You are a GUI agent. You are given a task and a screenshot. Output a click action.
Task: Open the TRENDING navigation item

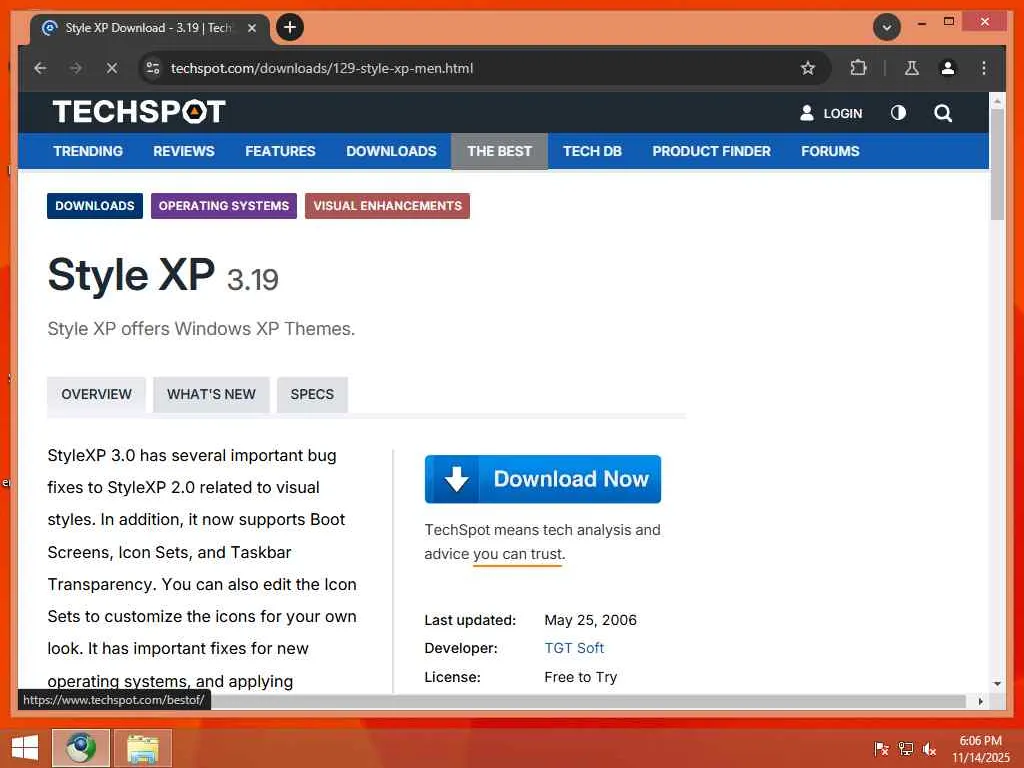tap(88, 152)
